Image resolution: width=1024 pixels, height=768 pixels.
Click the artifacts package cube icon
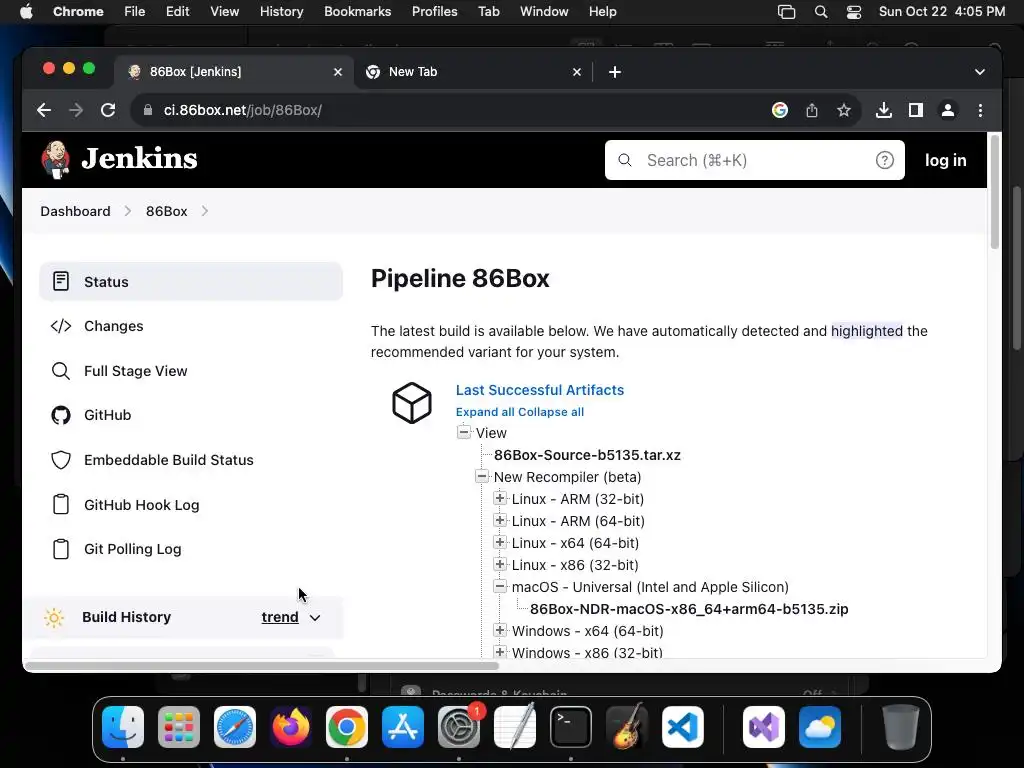(x=412, y=403)
